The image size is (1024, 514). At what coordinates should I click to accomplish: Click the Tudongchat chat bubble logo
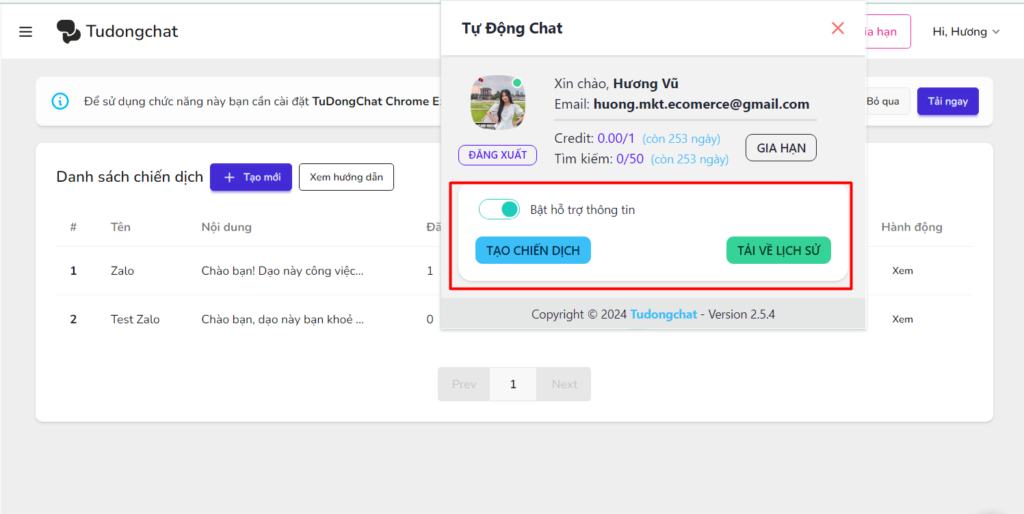[69, 31]
